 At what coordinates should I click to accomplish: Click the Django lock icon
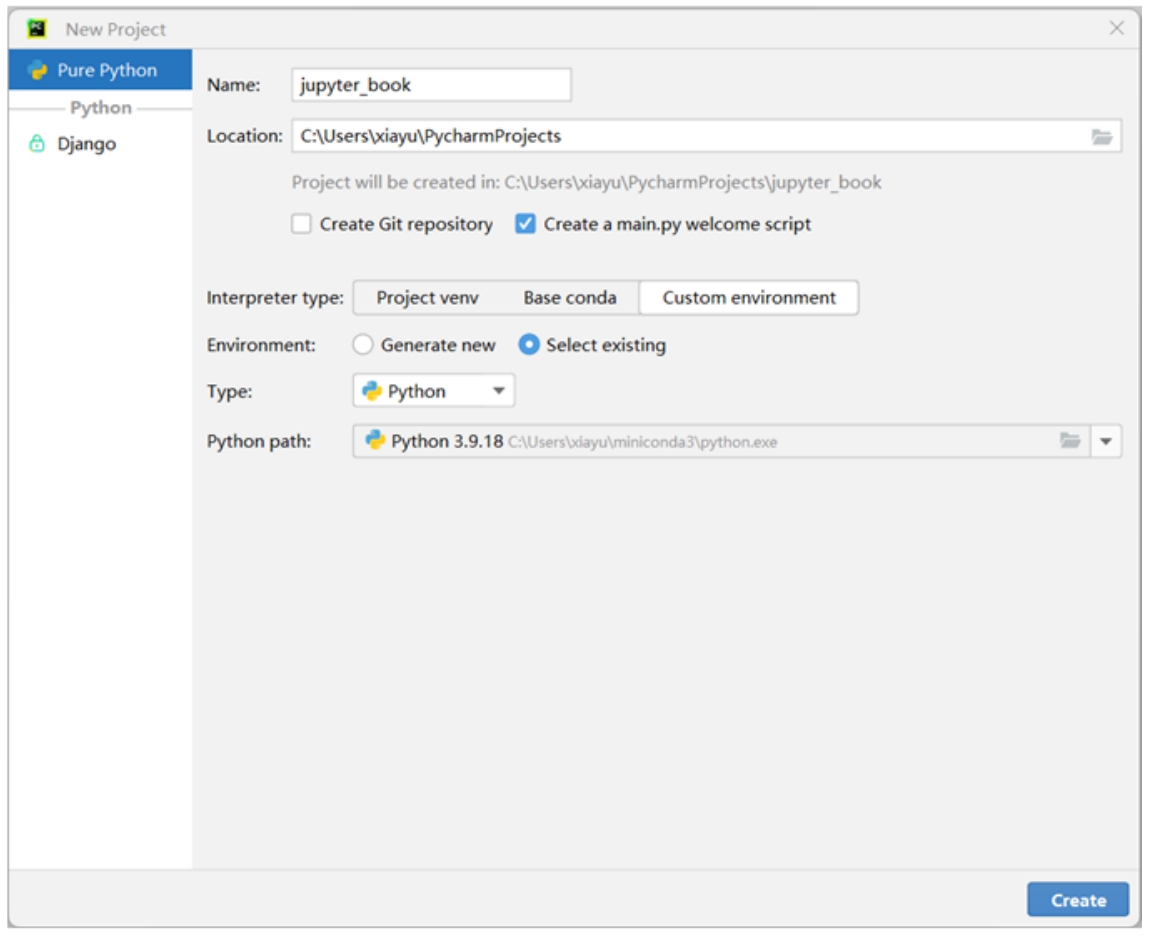coord(37,143)
